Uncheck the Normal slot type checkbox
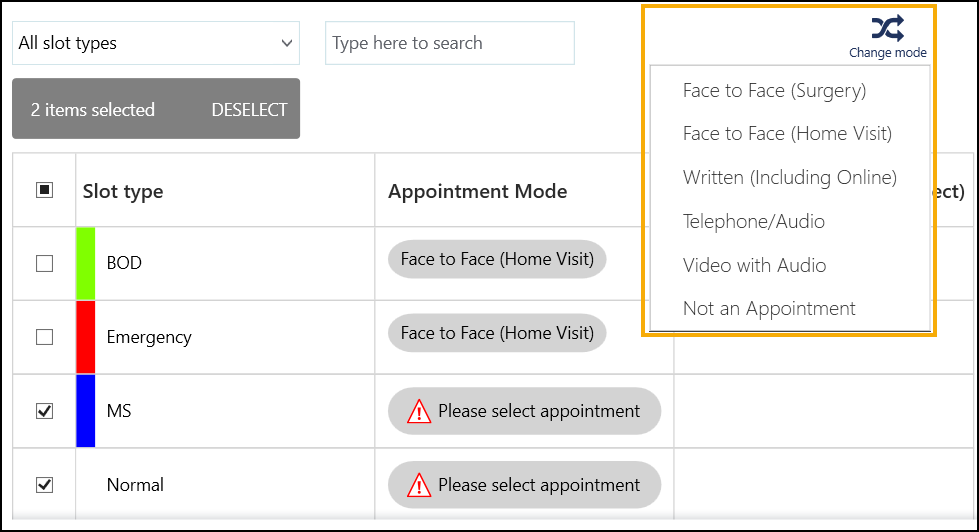Viewport: 979px width, 532px height. 44,485
